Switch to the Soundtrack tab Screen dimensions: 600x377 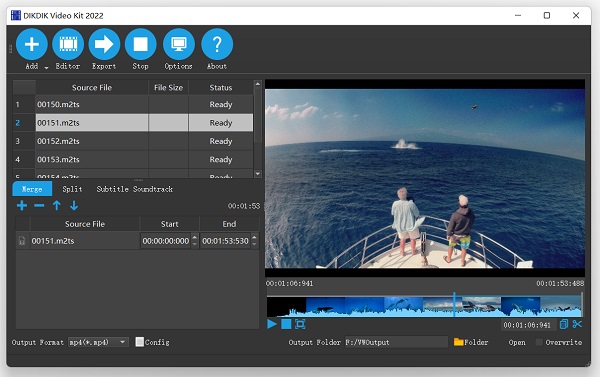[153, 189]
